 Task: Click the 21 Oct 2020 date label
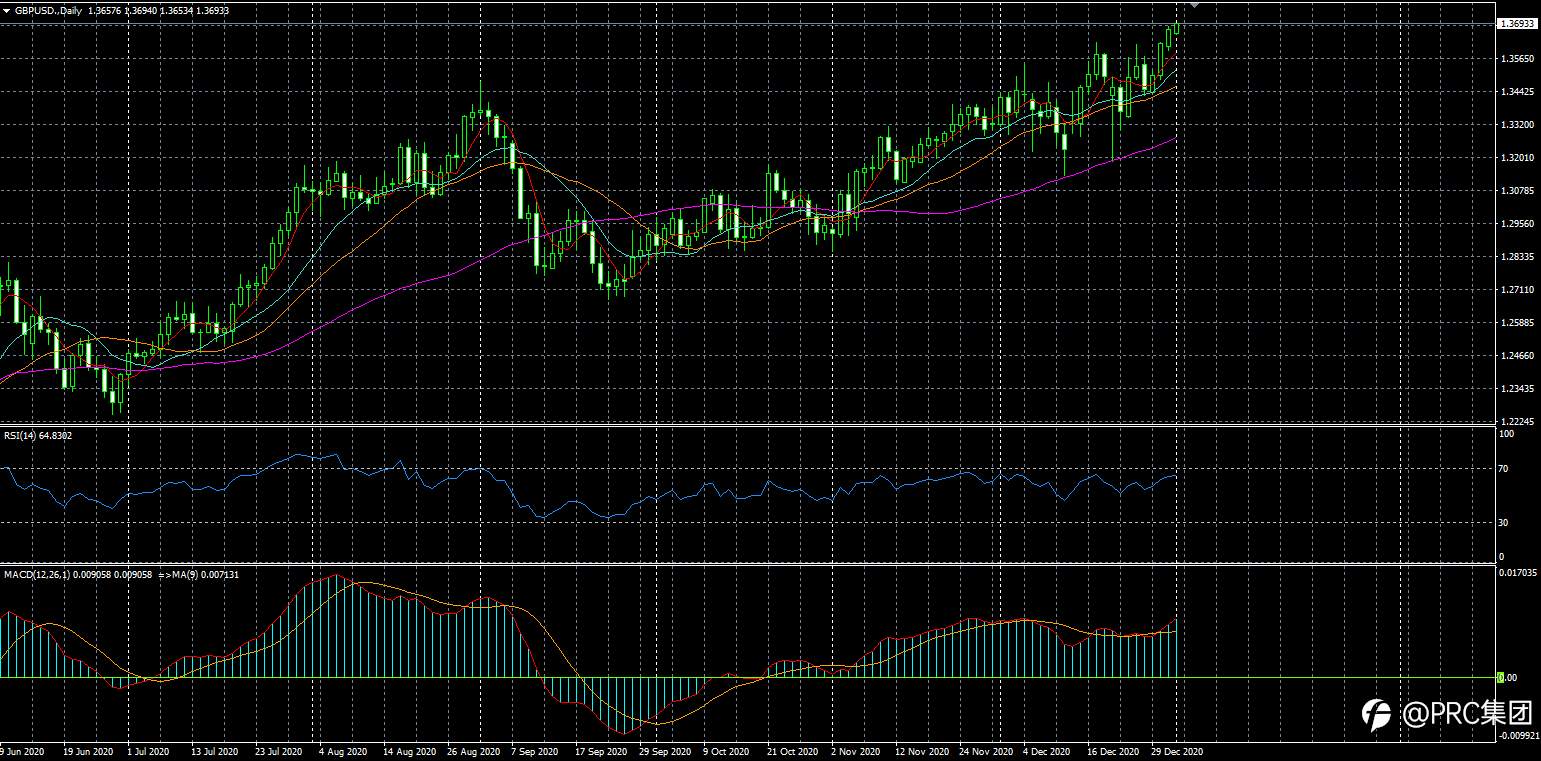pyautogui.click(x=792, y=751)
